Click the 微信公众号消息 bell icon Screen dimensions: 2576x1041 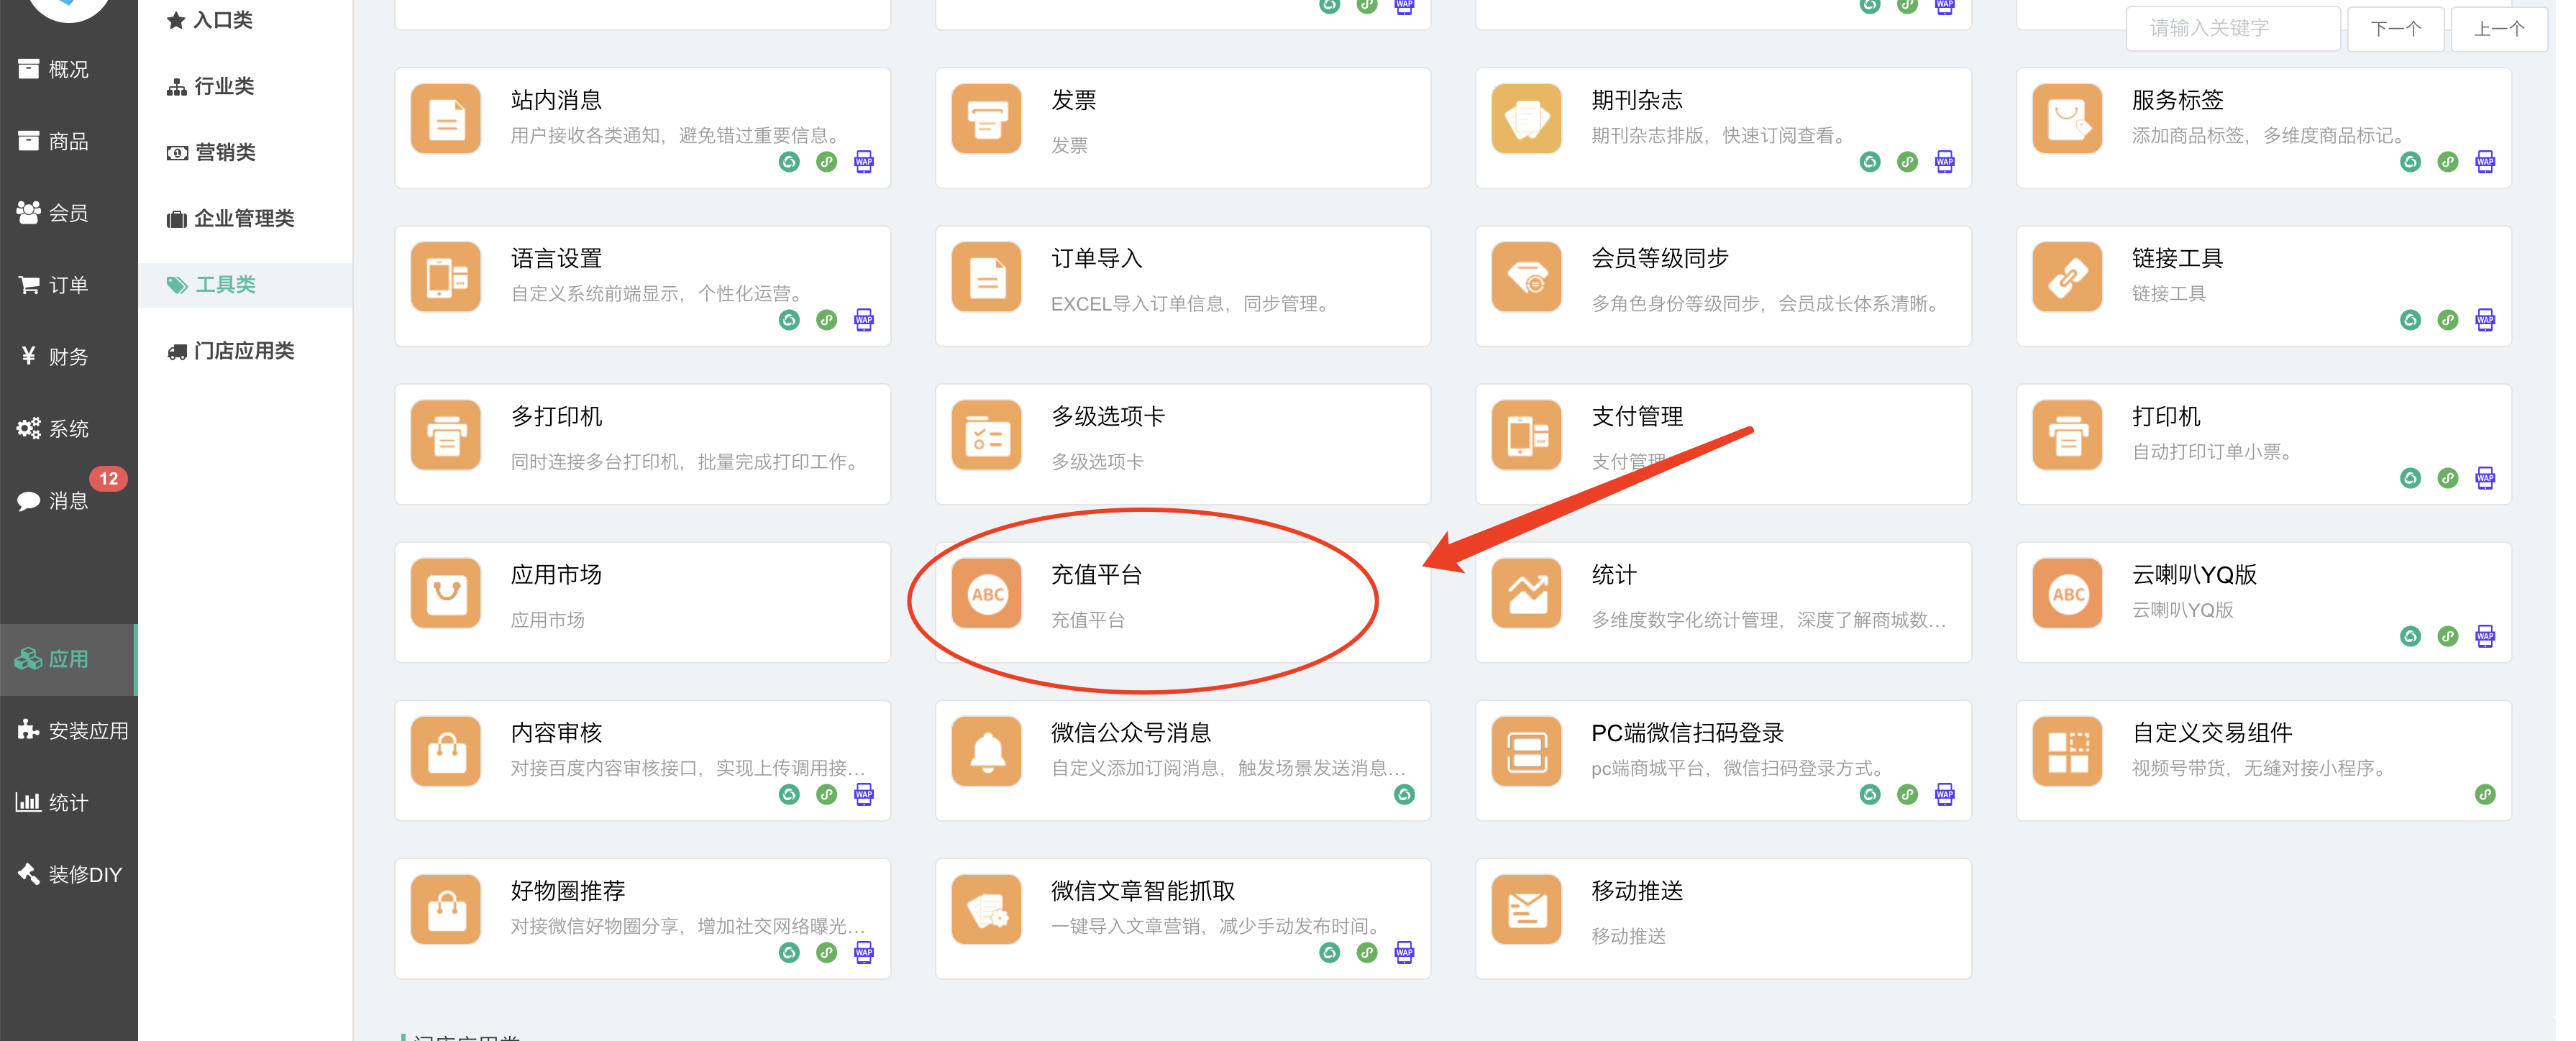pos(986,752)
